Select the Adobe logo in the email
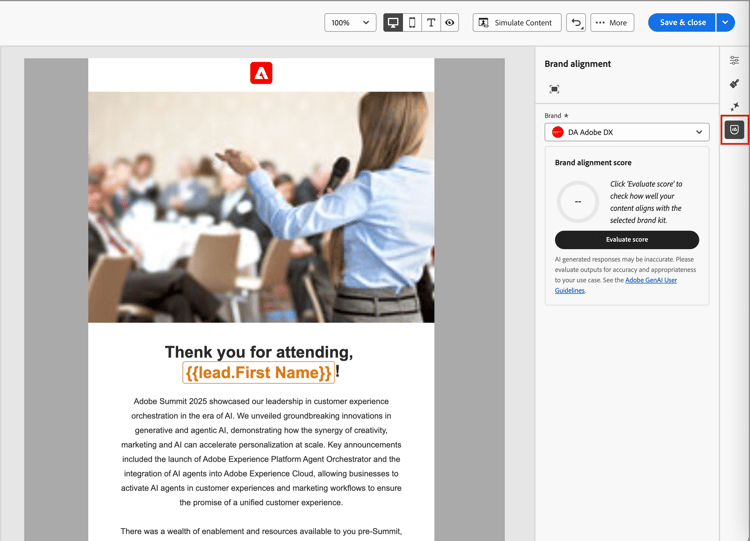The image size is (750, 541). 261,73
